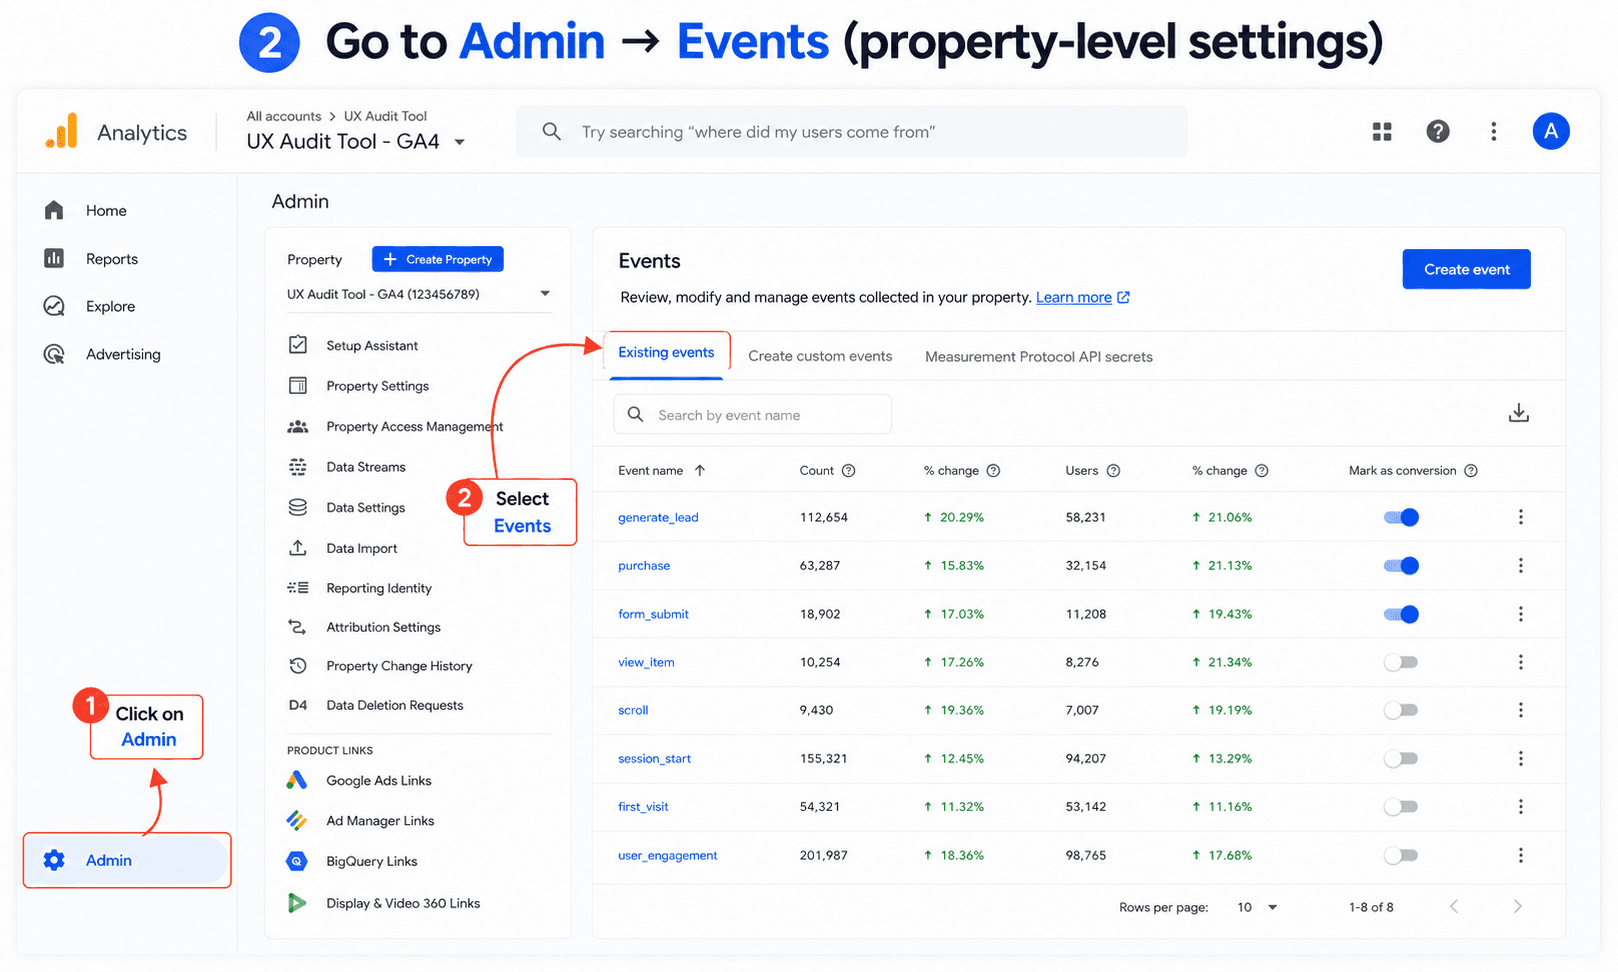Click the Reports bar chart icon
Image resolution: width=1618 pixels, height=972 pixels.
[54, 258]
